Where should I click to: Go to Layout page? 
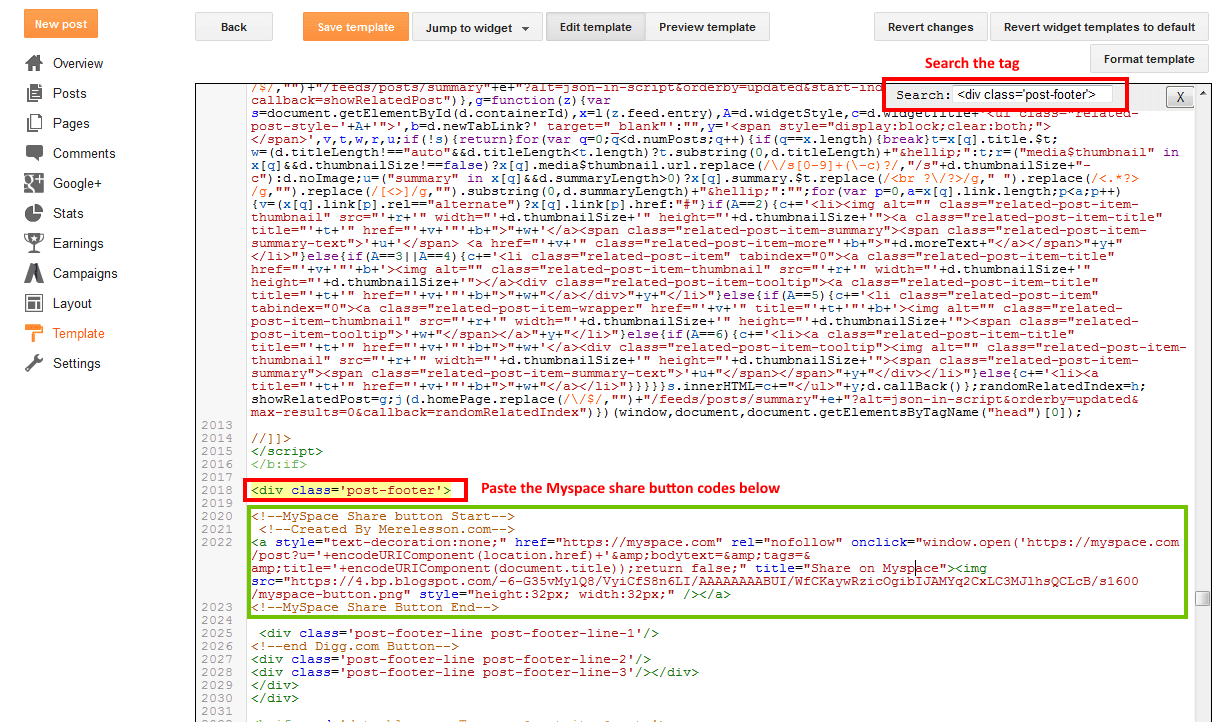72,303
